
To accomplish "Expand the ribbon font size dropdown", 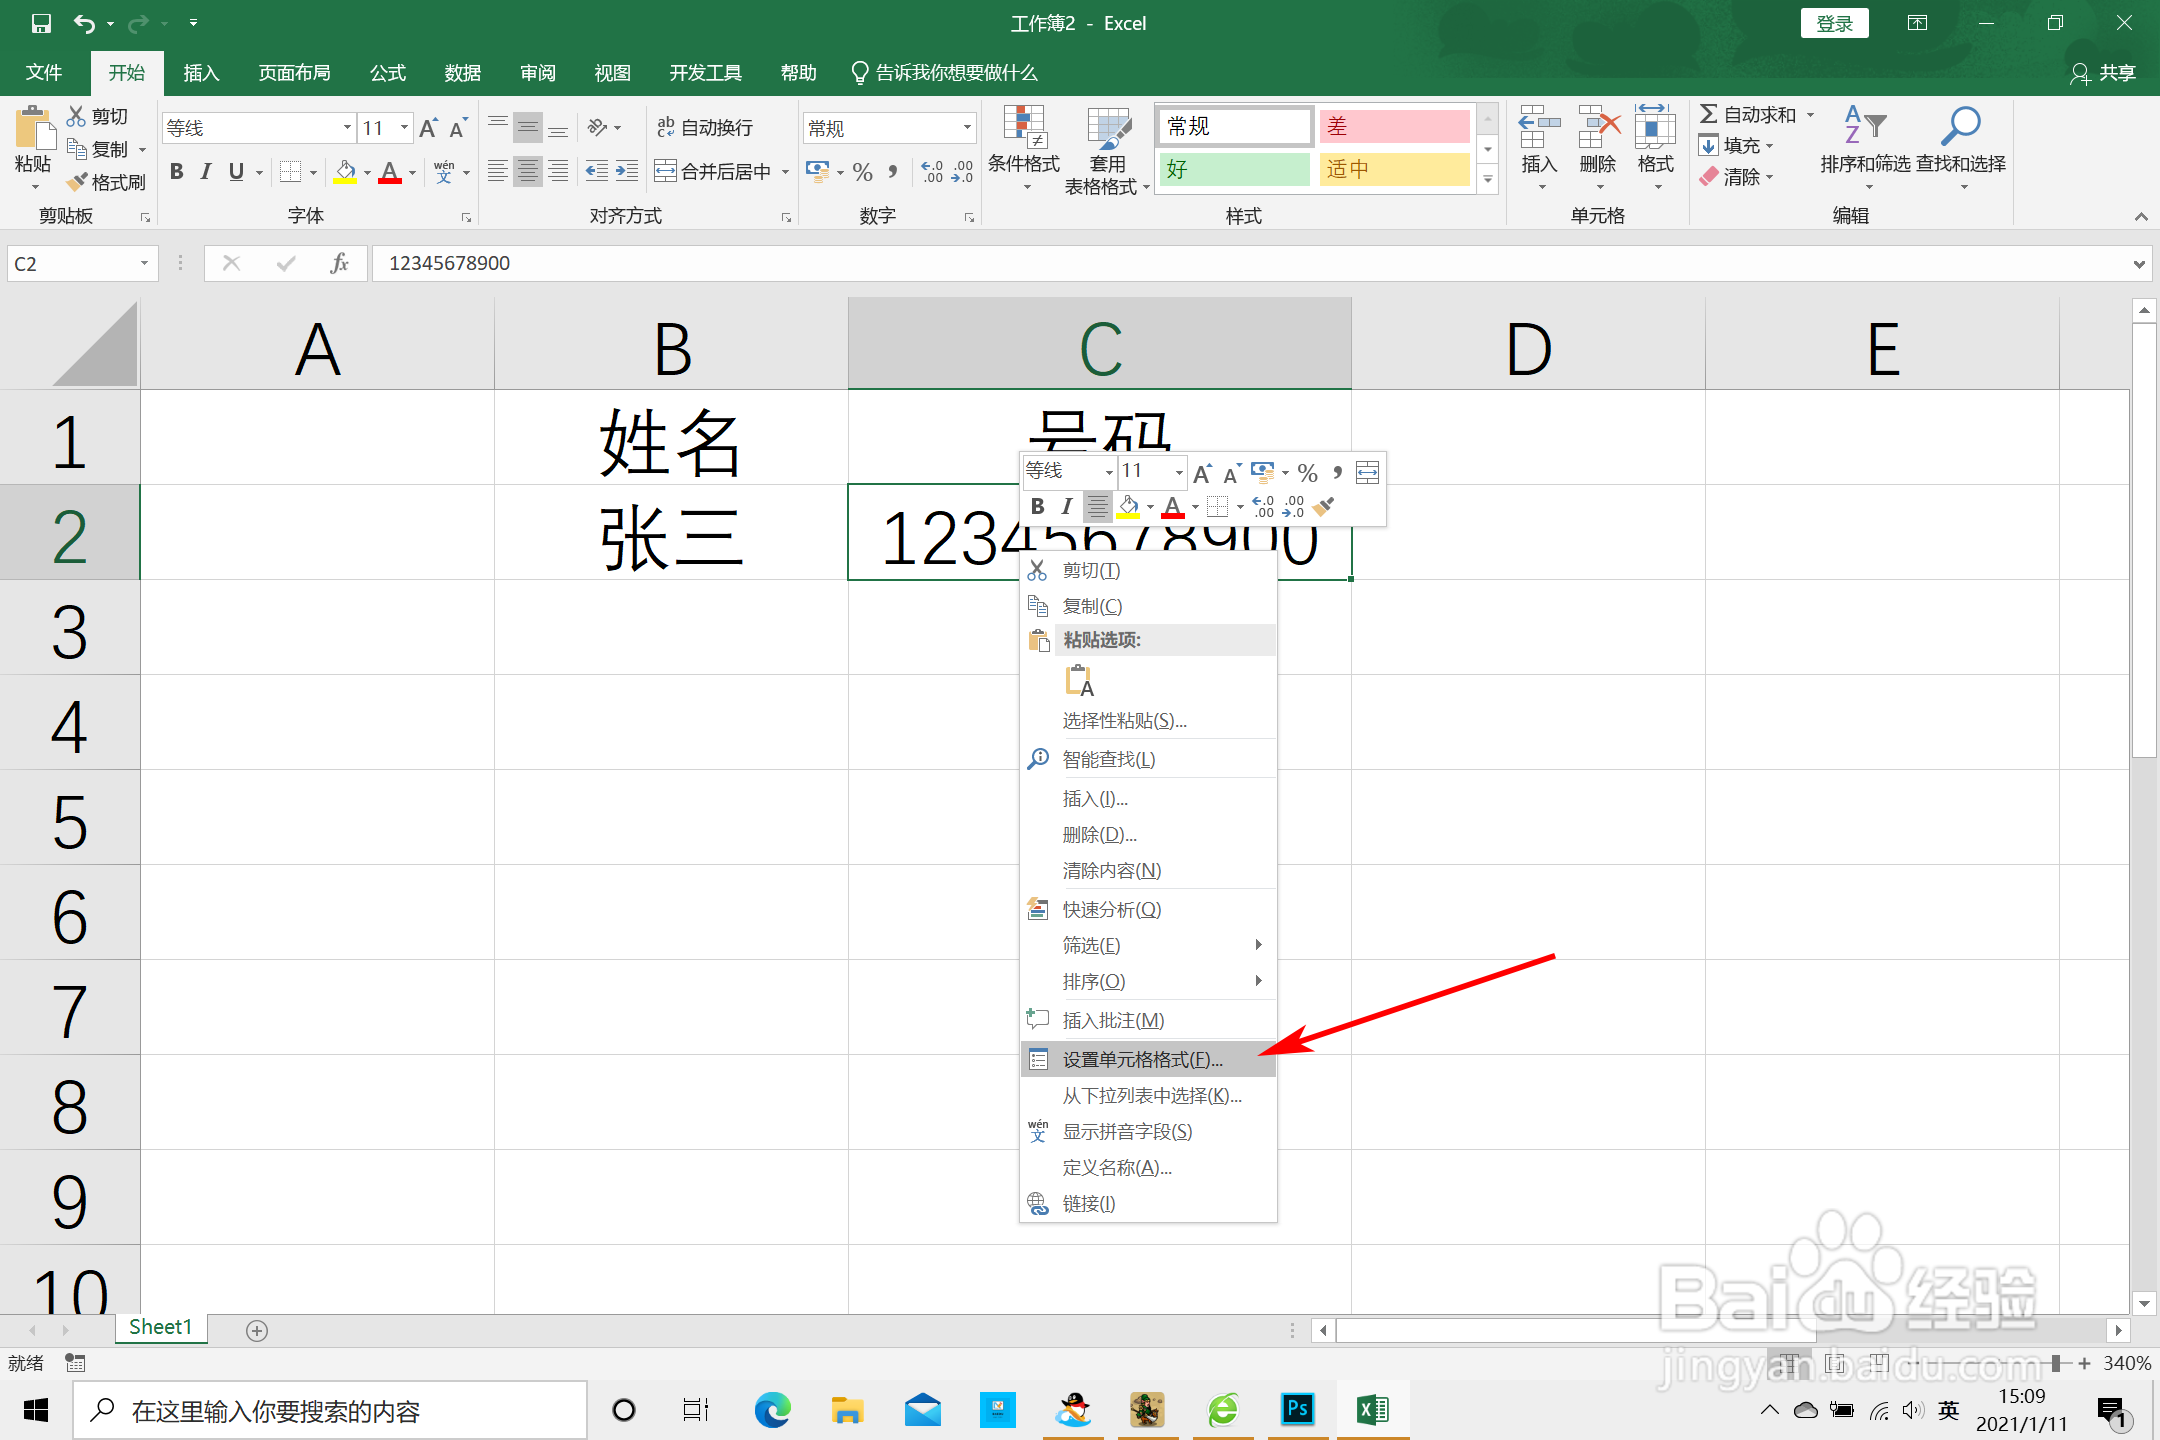I will tap(404, 128).
